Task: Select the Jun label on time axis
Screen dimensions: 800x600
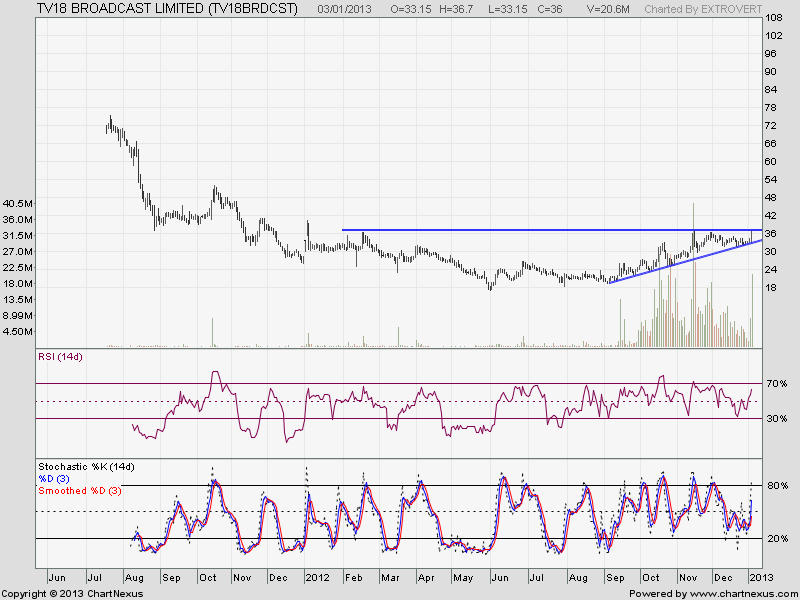Action: [56, 578]
